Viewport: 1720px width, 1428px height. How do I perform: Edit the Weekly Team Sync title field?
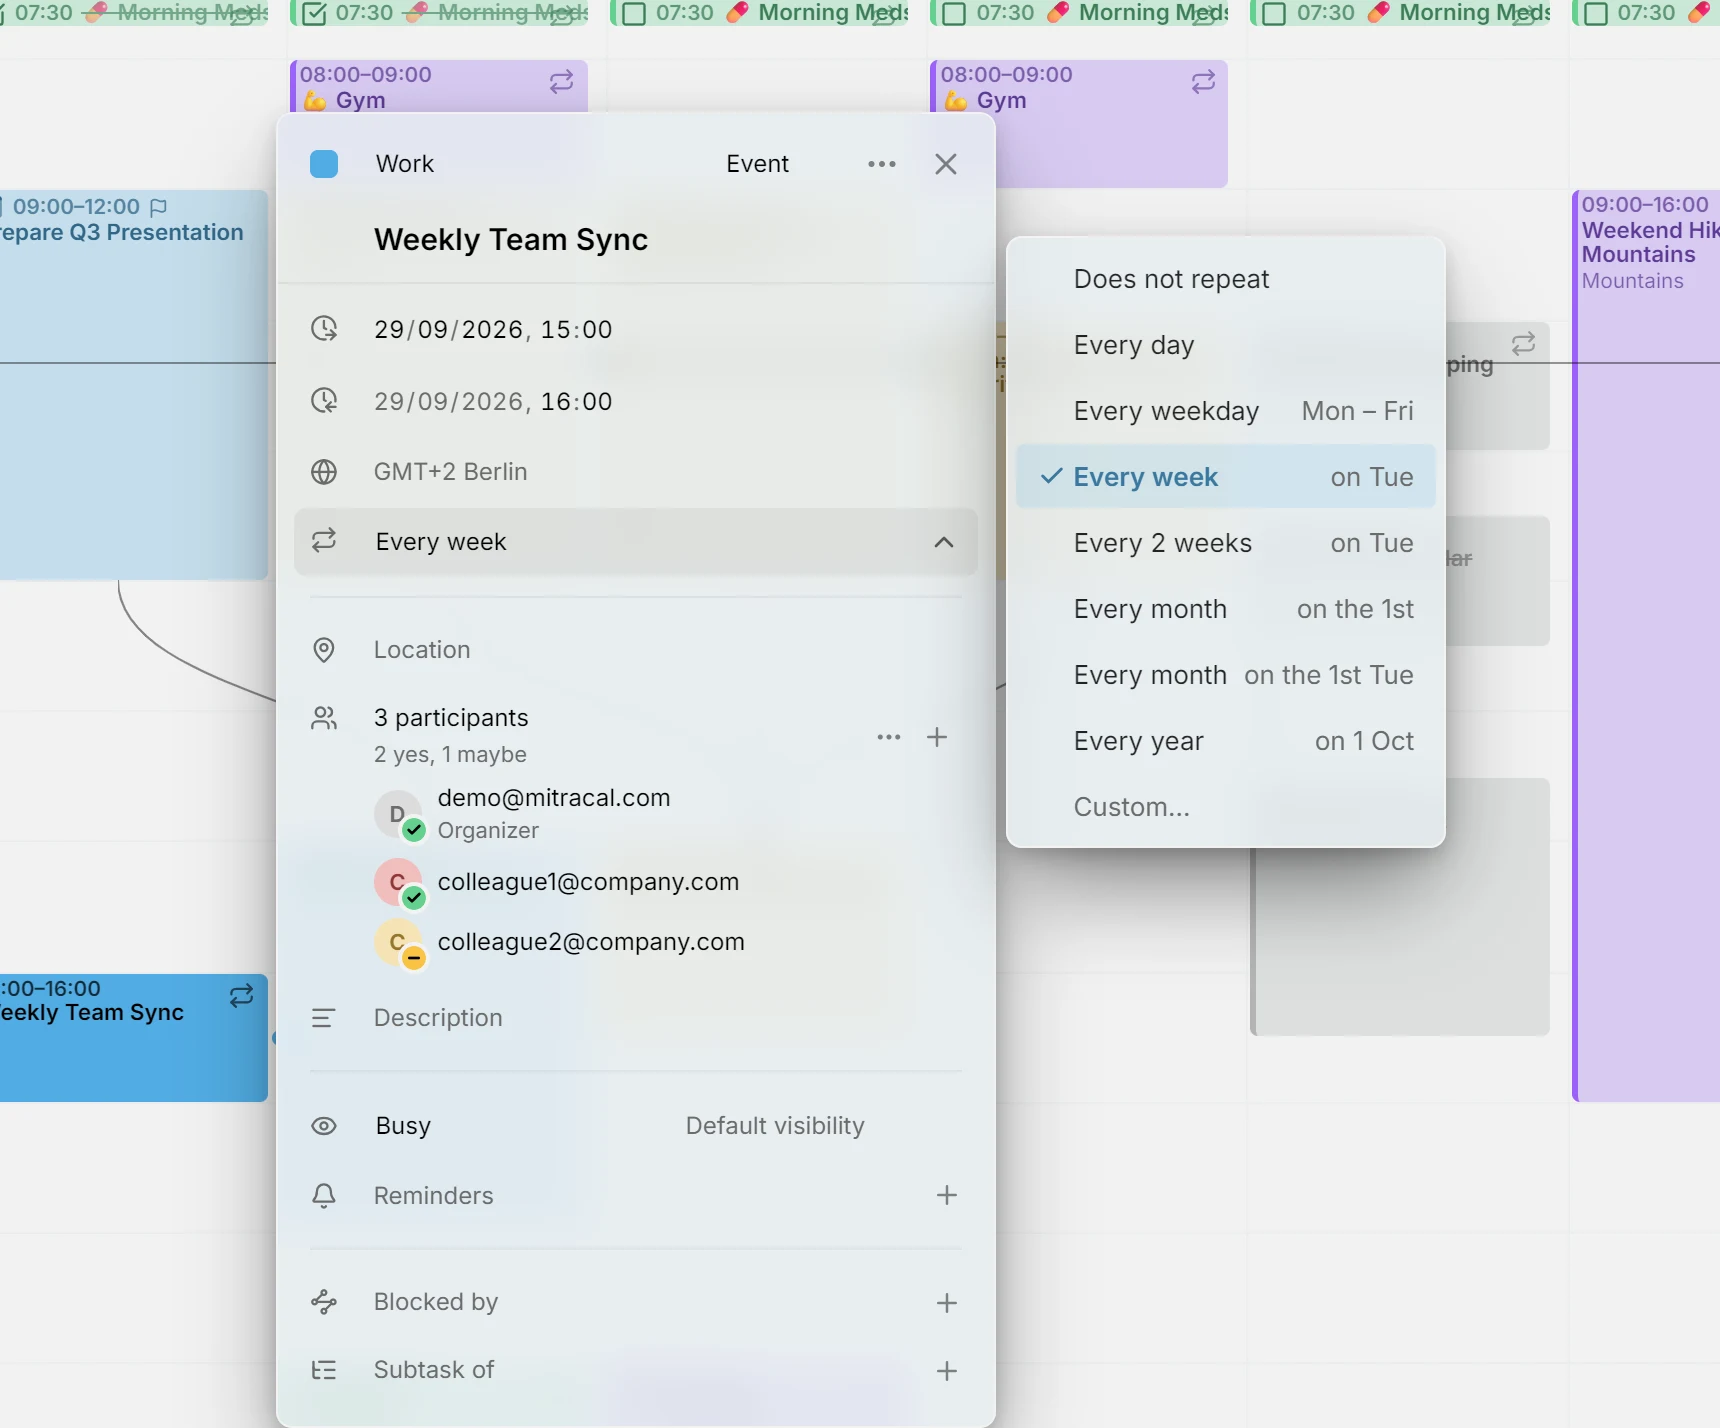pos(511,240)
